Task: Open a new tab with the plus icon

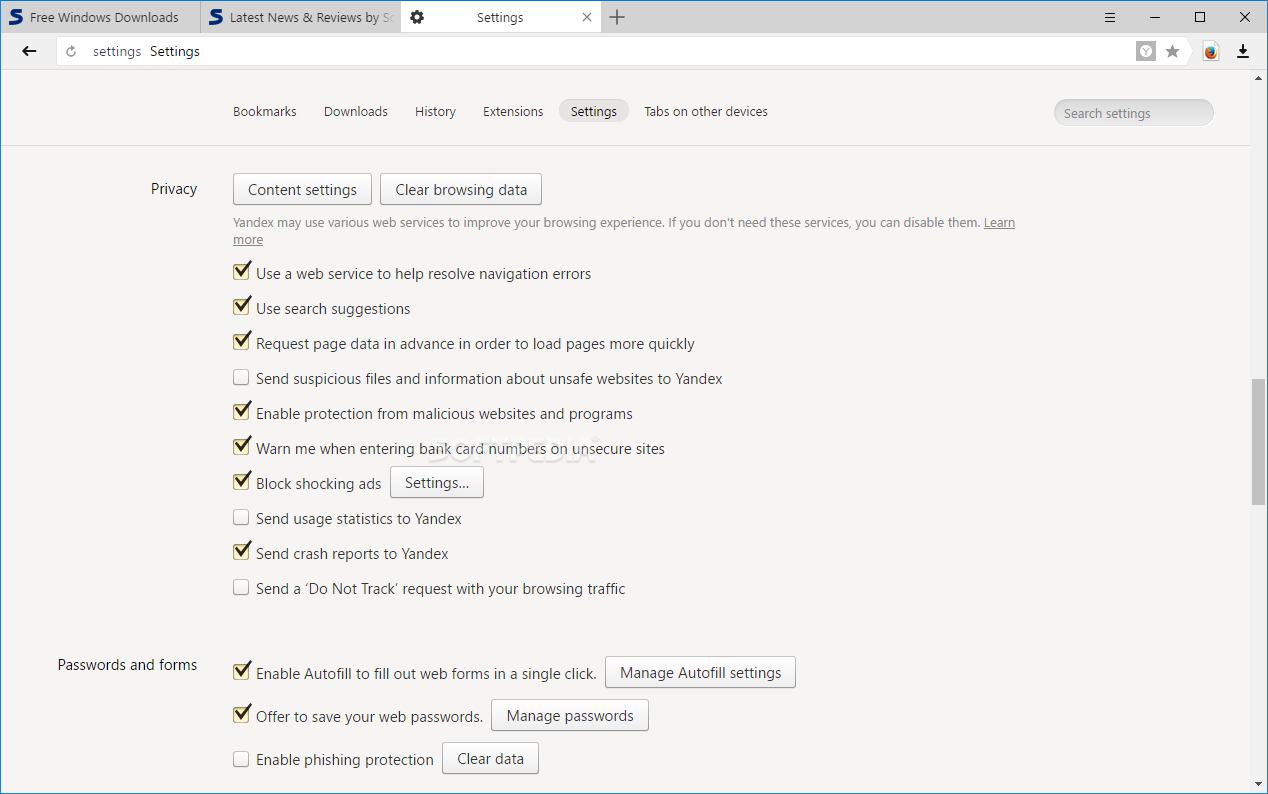Action: (x=617, y=17)
